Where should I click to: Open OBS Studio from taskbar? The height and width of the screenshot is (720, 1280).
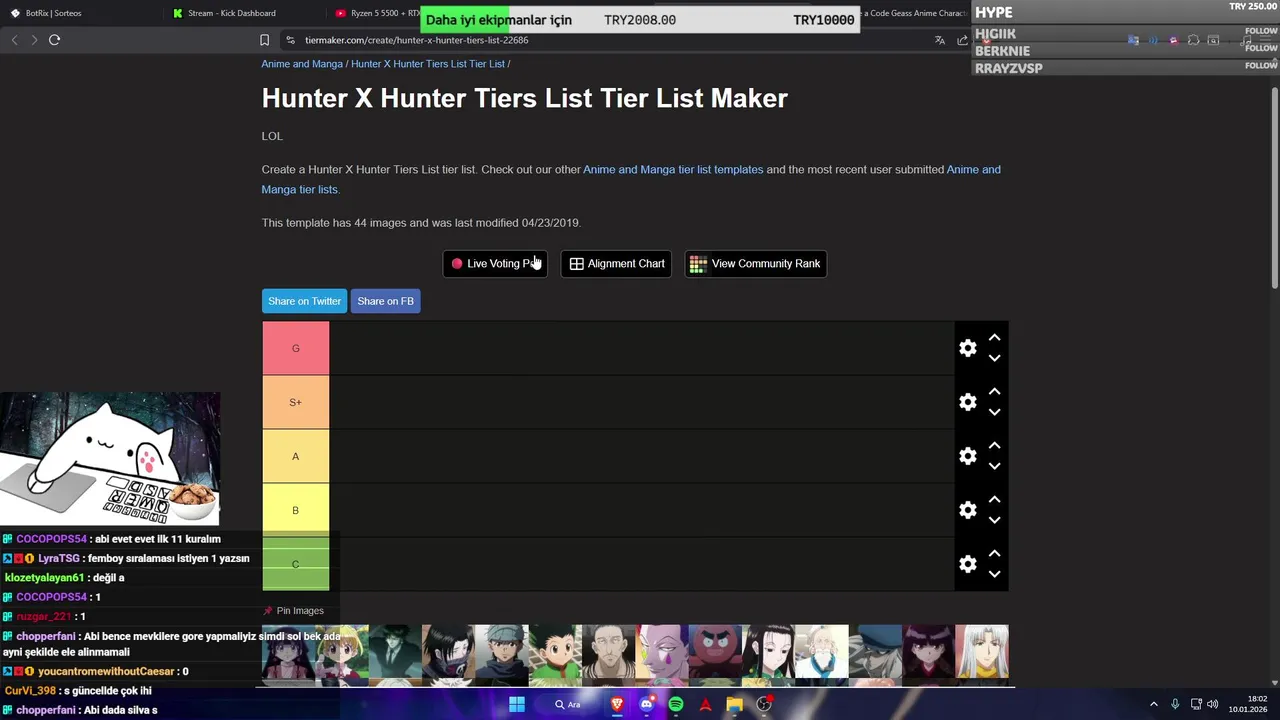[x=765, y=704]
